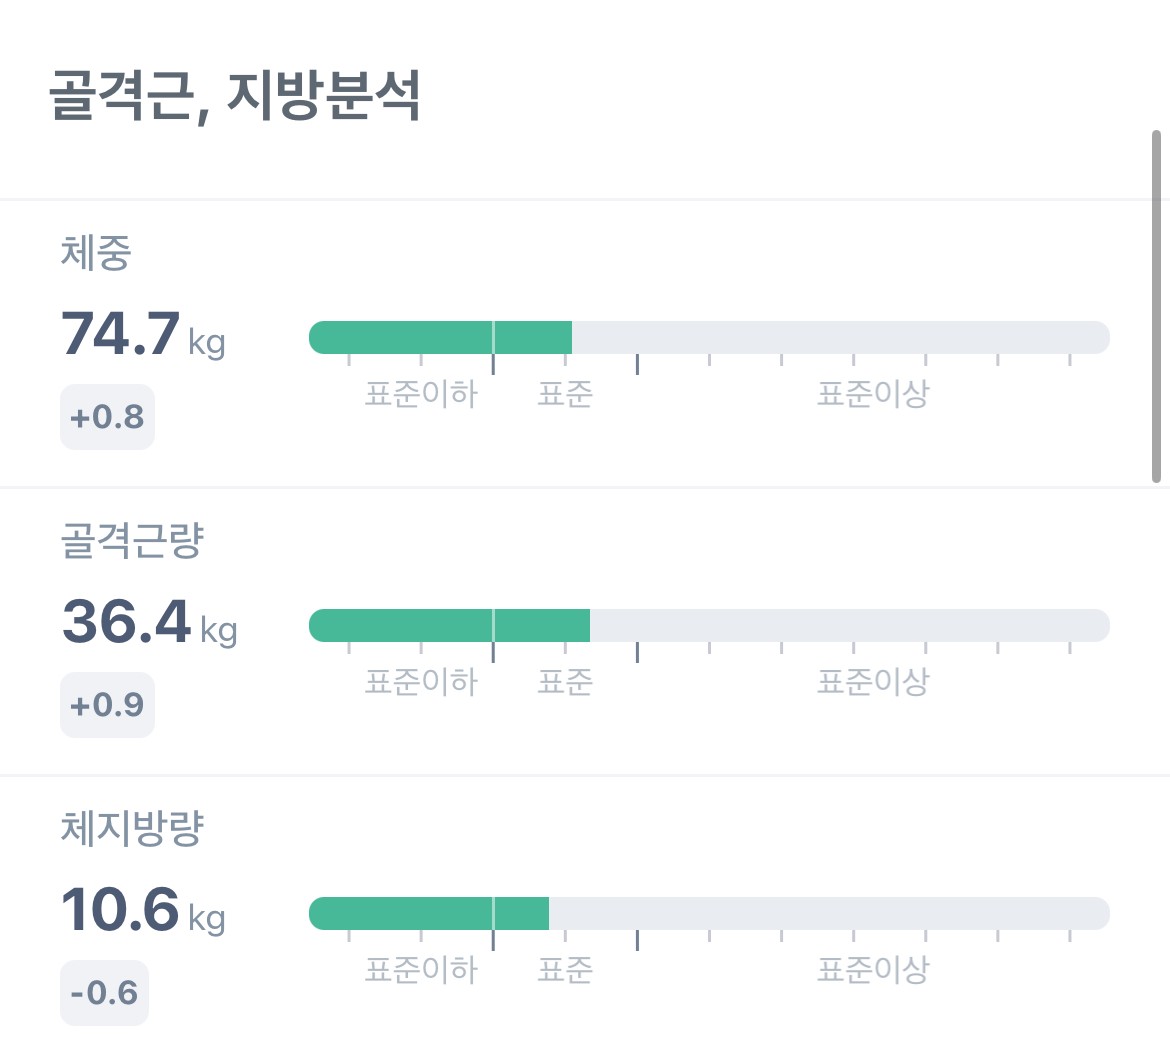This screenshot has width=1170, height=1055.
Task: Tap the -0.6 body fat change badge
Action: pyautogui.click(x=104, y=993)
